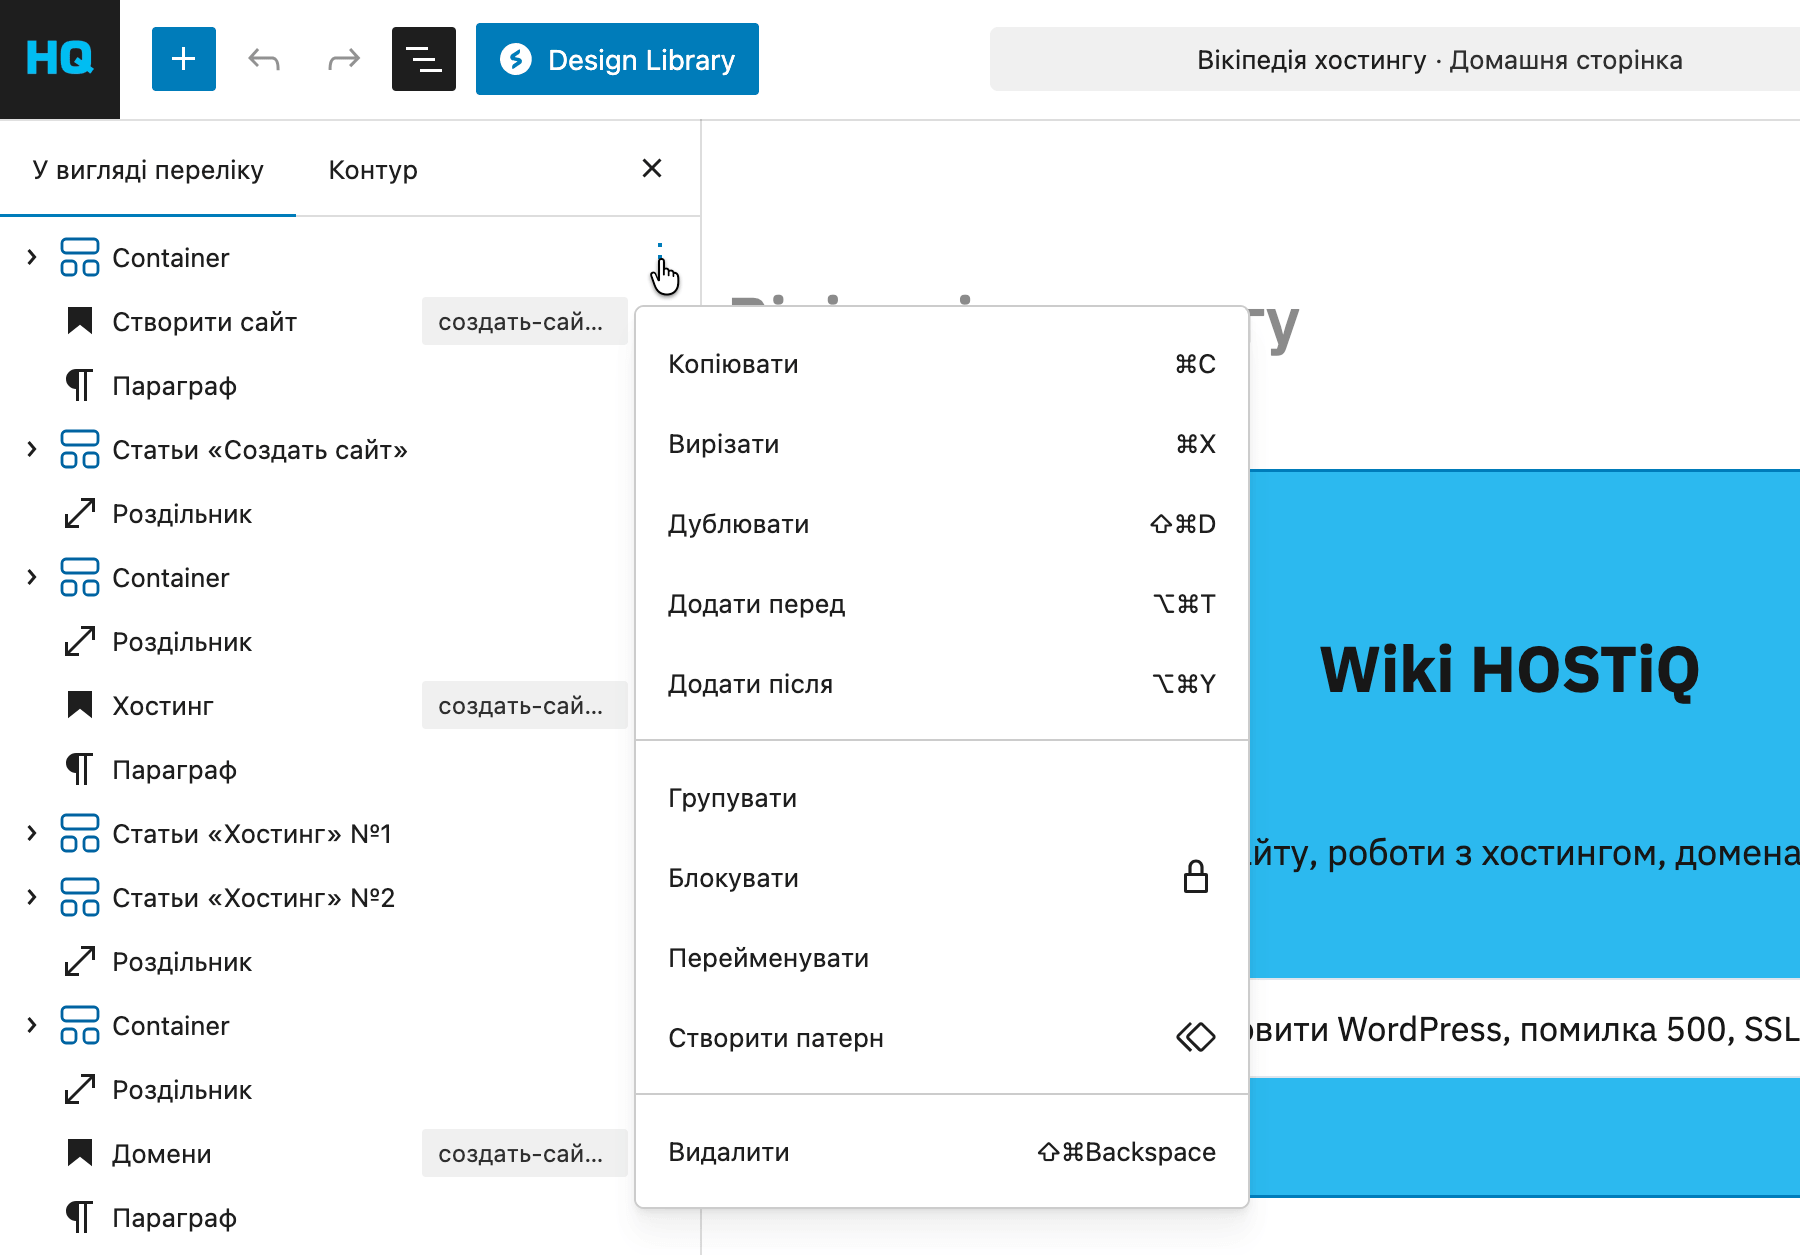Image resolution: width=1800 pixels, height=1255 pixels.
Task: Click the spacer icon above Домени
Action: [80, 1089]
